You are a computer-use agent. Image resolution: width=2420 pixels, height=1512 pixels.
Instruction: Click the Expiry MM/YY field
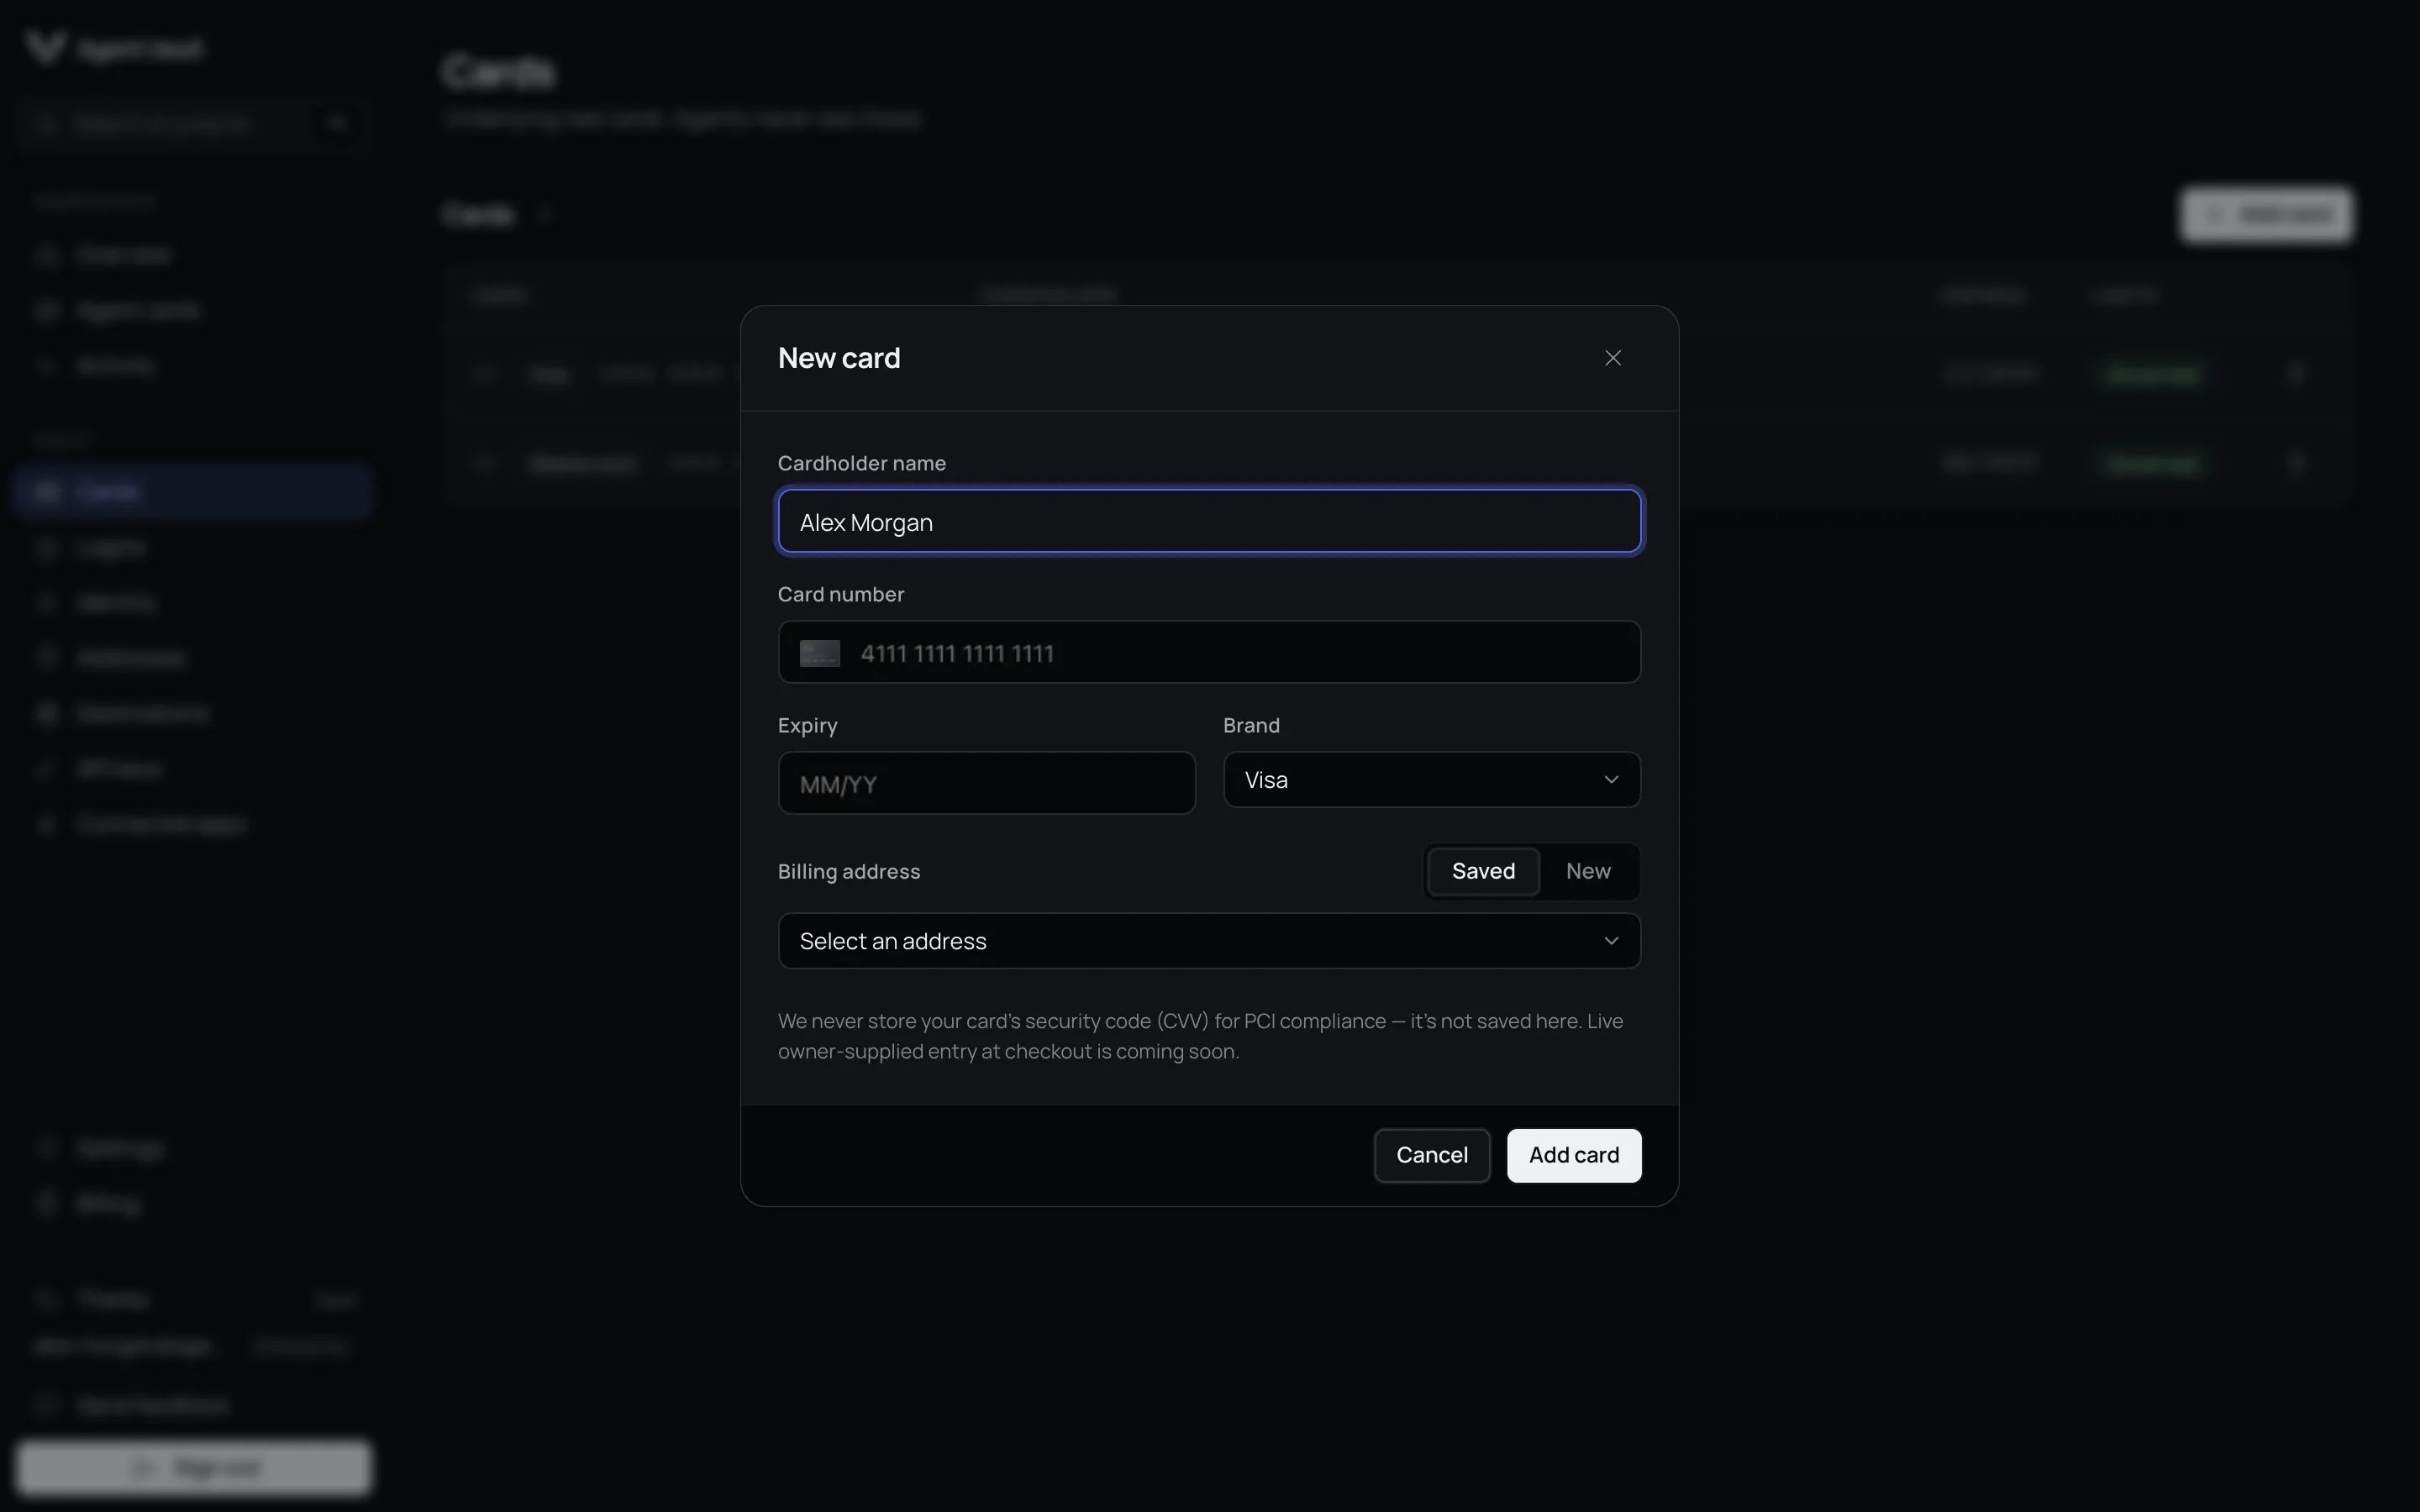986,783
